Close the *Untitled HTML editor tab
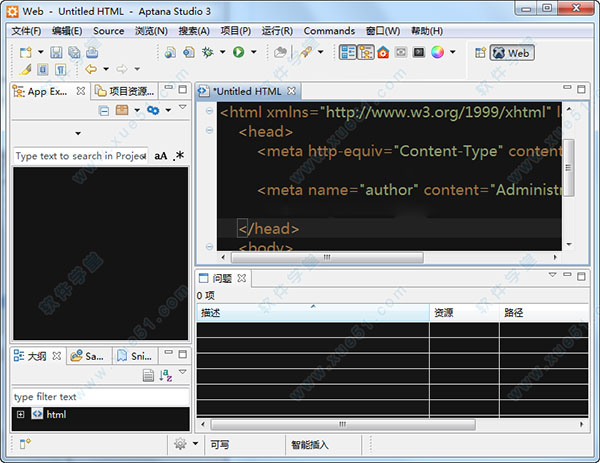 coord(292,91)
